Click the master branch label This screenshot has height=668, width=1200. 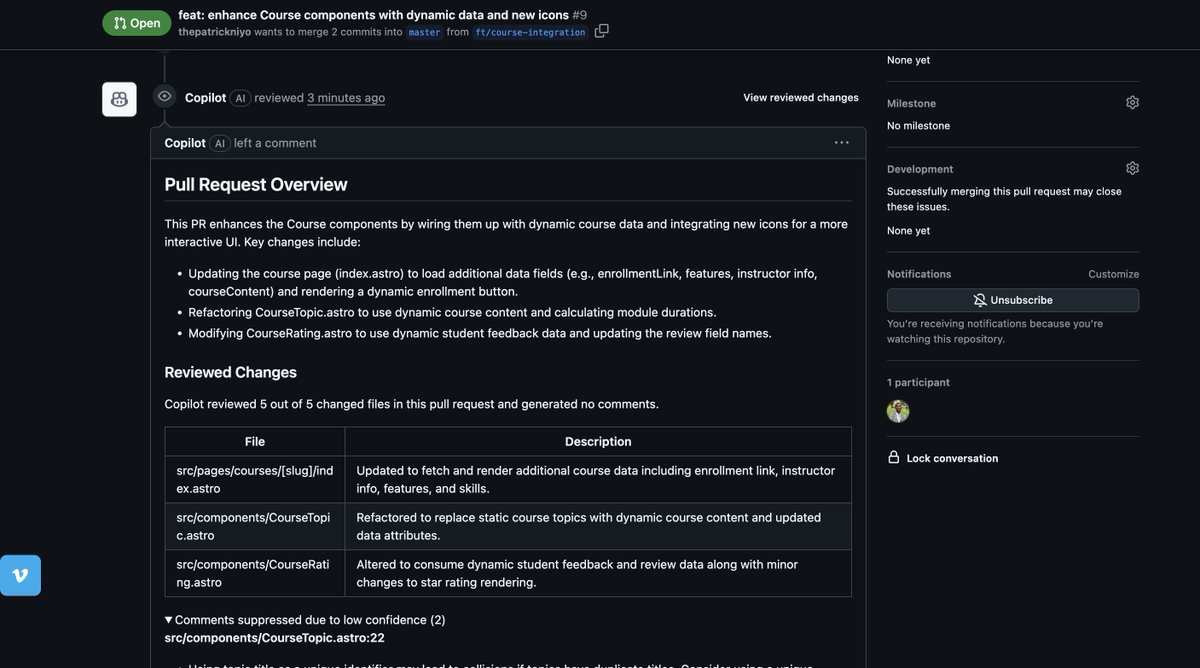424,32
